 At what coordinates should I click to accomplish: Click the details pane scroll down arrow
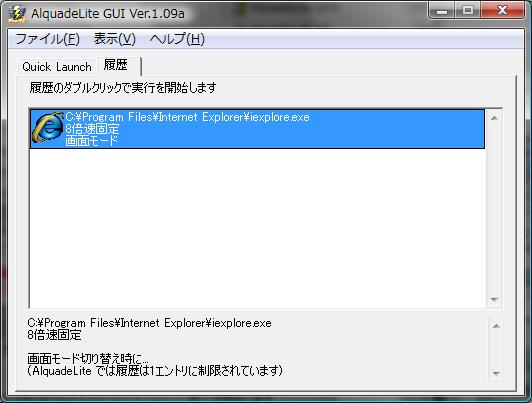pyautogui.click(x=496, y=373)
